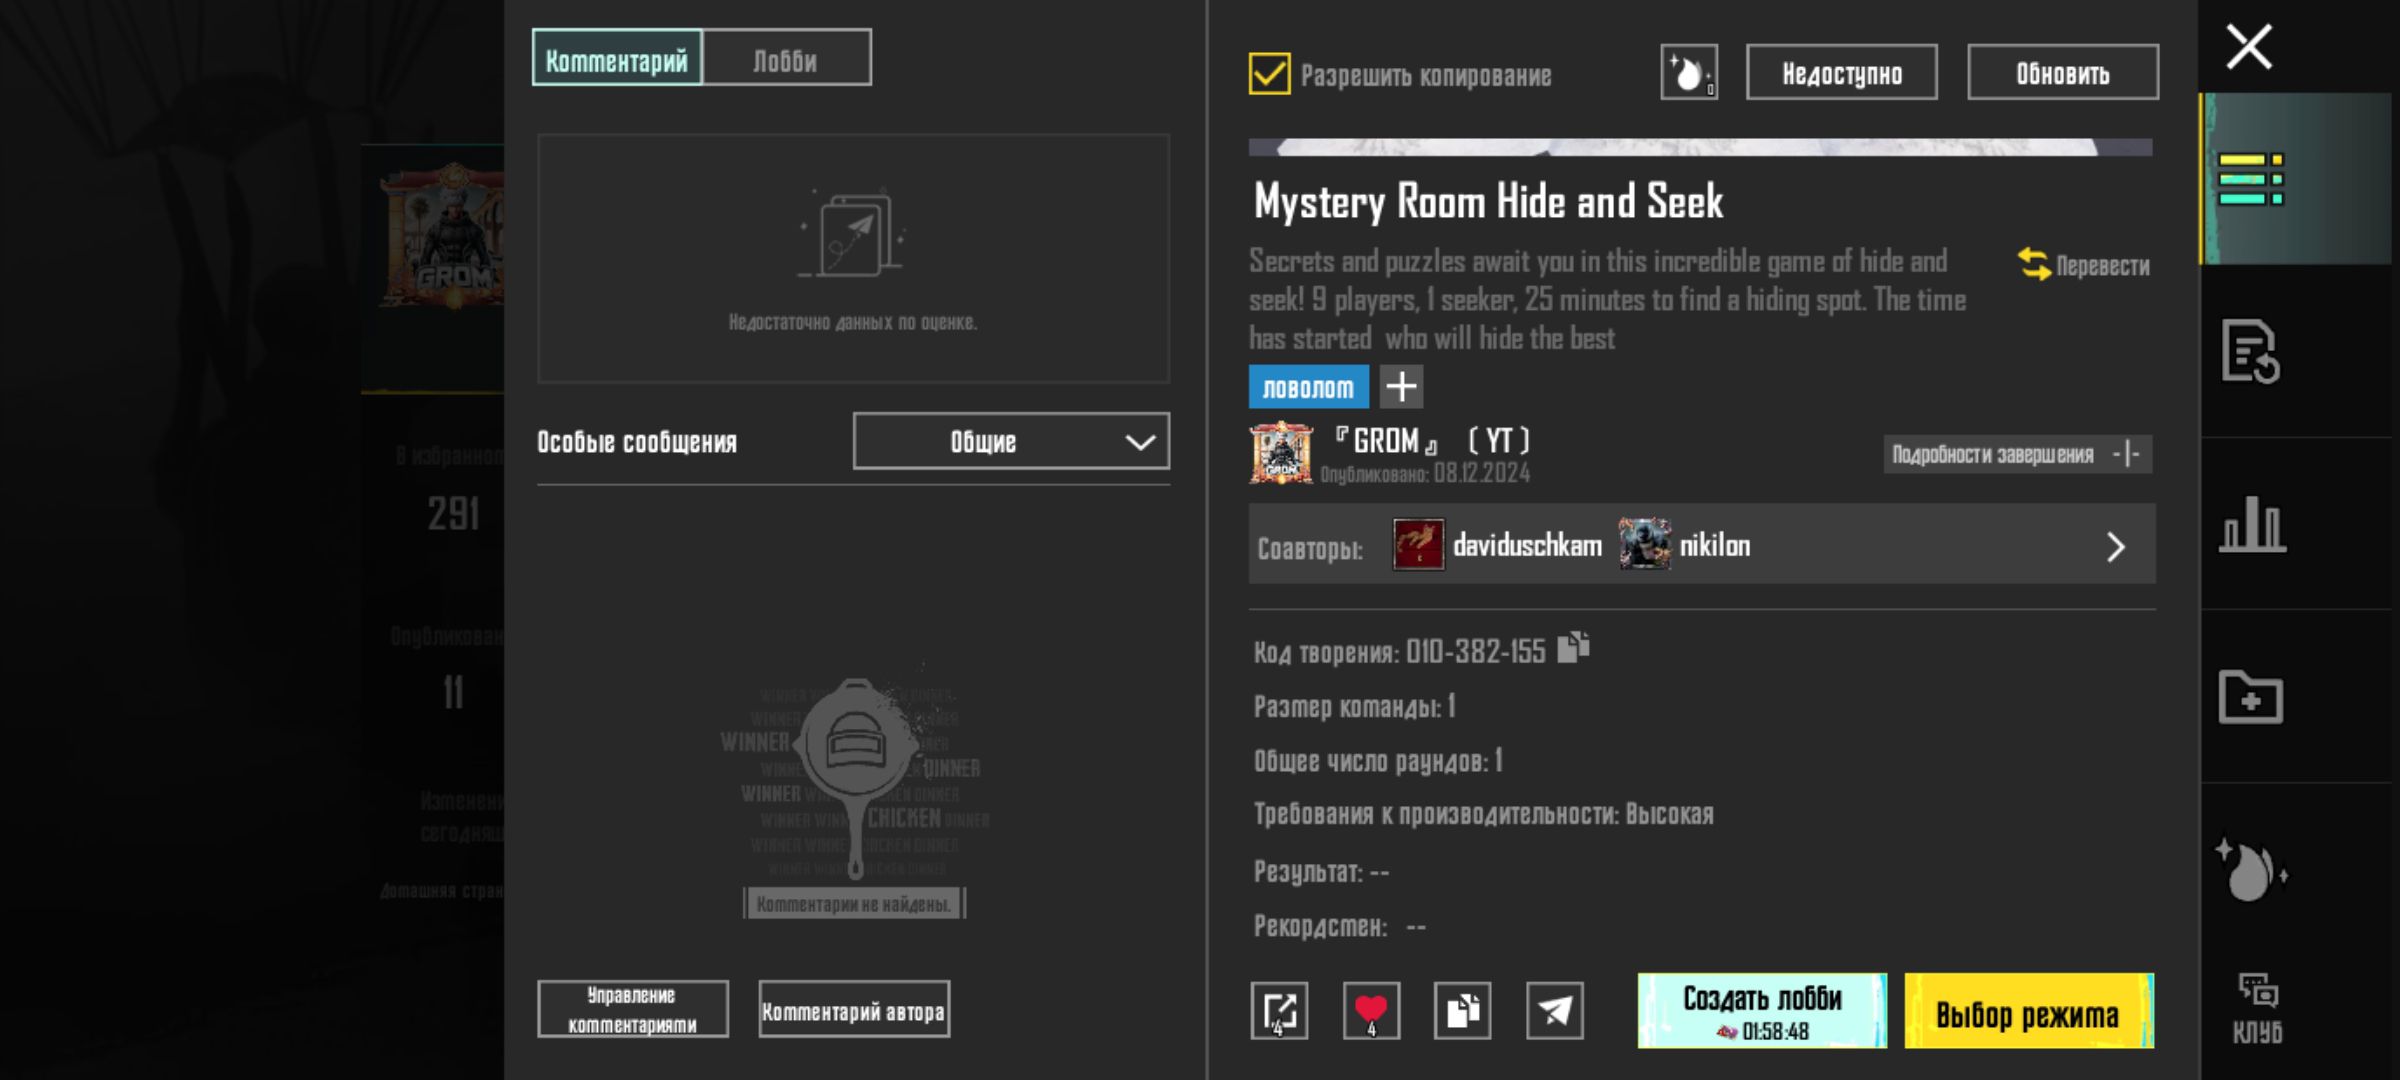Copy the creation code 010-382-155

coord(1573,648)
